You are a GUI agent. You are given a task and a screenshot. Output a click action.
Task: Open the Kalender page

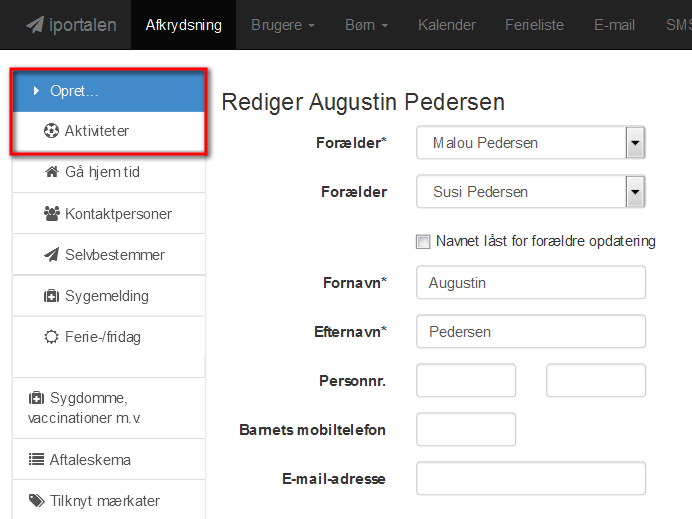click(x=447, y=25)
